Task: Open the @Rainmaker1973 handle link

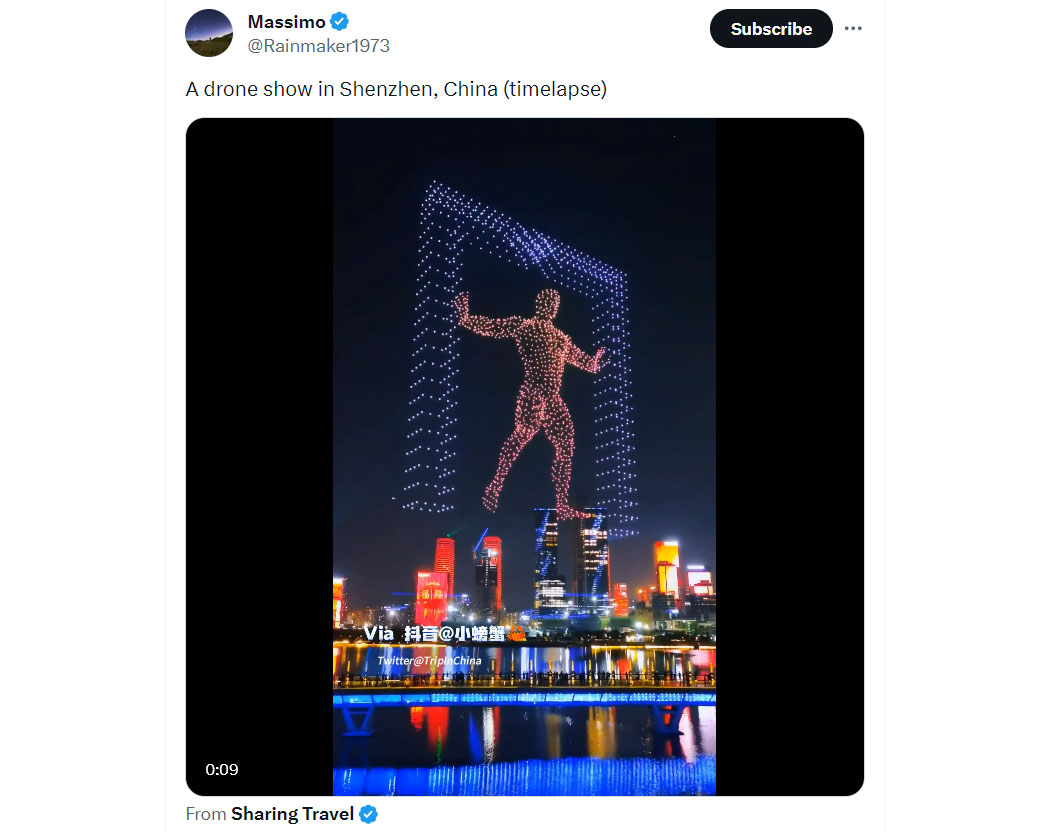Action: [x=318, y=46]
